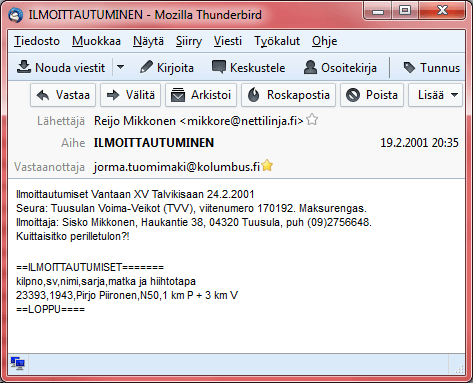Click the '==ILMOITTAUTUMISET=======' line
The height and width of the screenshot is (383, 473).
click(90, 267)
